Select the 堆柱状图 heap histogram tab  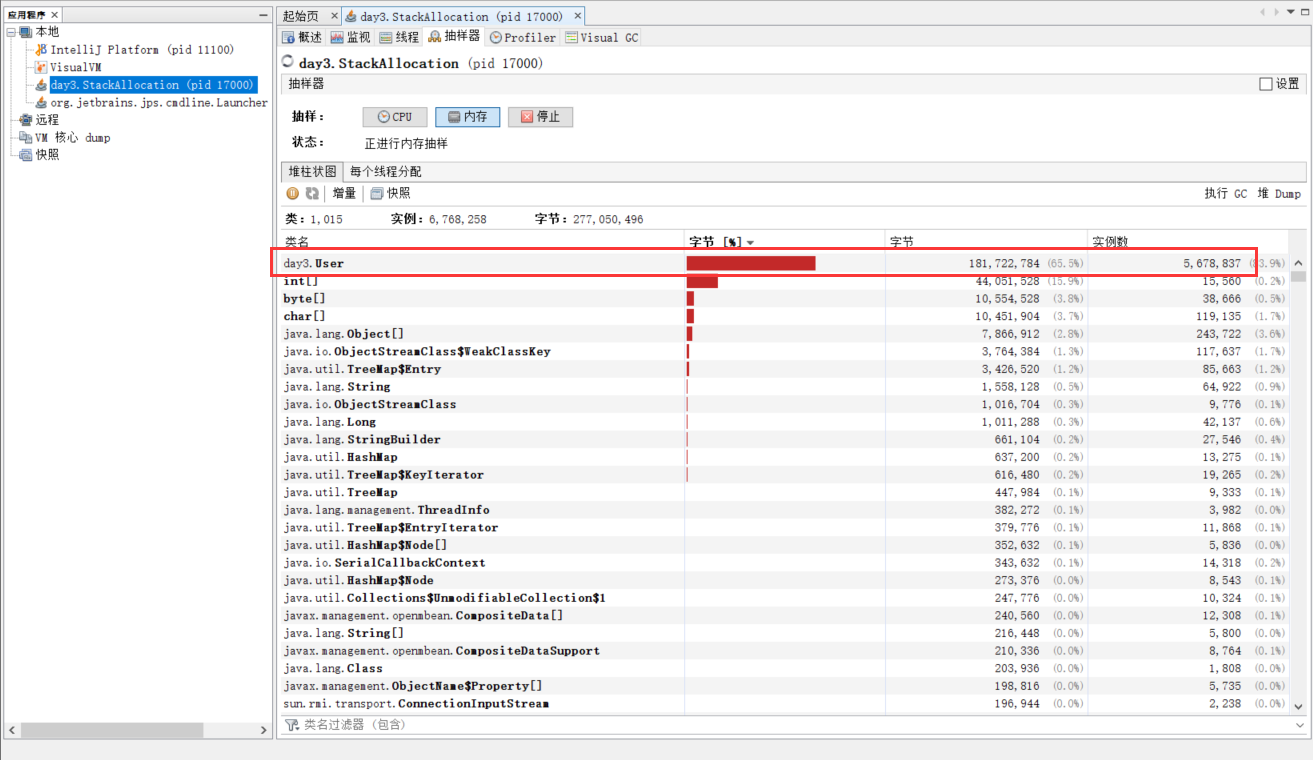tap(313, 171)
